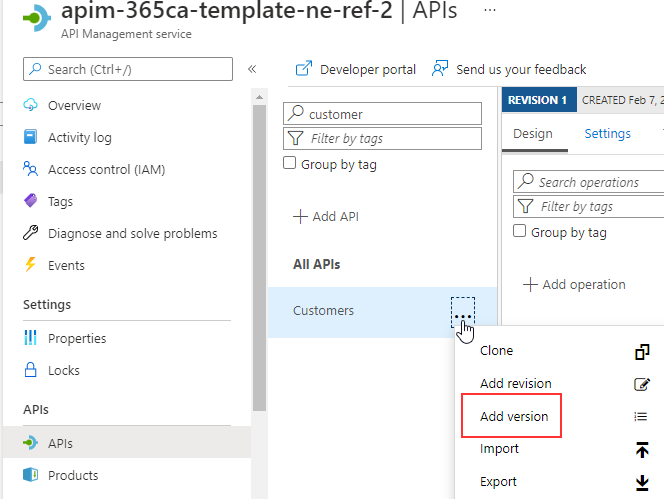Click the Clone copy icon
664x499 pixels.
[642, 352]
